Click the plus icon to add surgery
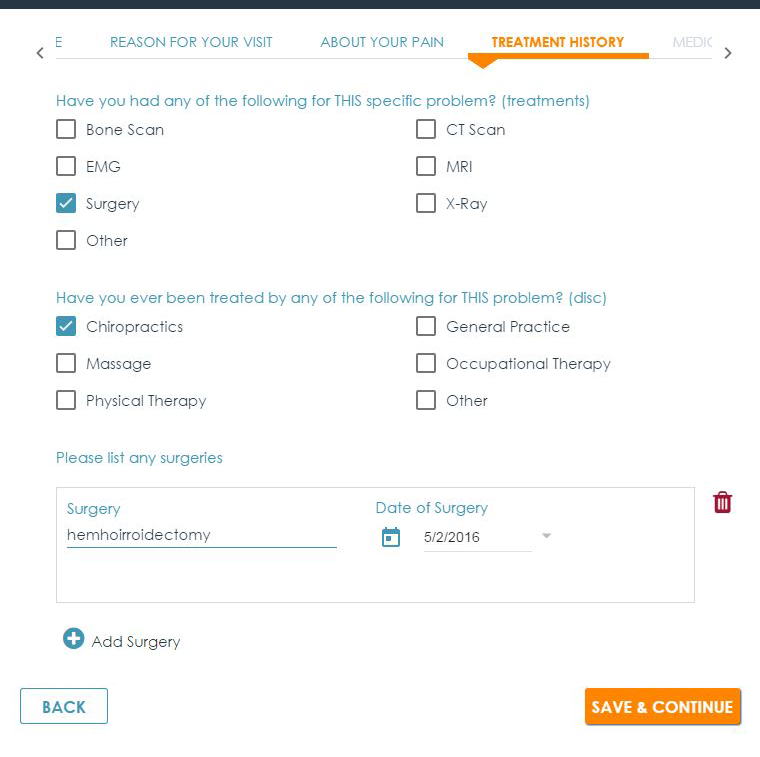 click(73, 639)
